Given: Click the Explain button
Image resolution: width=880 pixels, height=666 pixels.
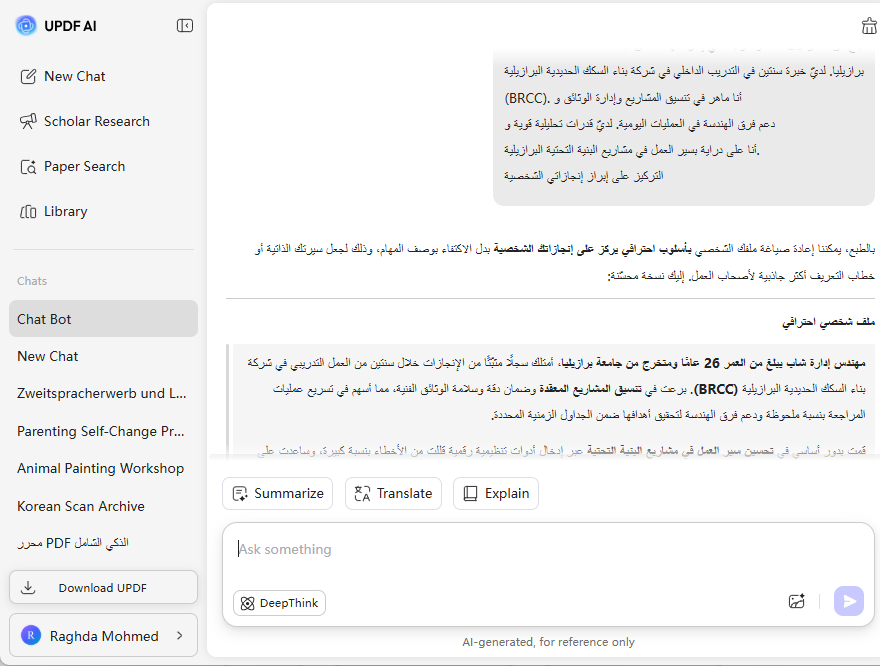Looking at the screenshot, I should pos(496,493).
